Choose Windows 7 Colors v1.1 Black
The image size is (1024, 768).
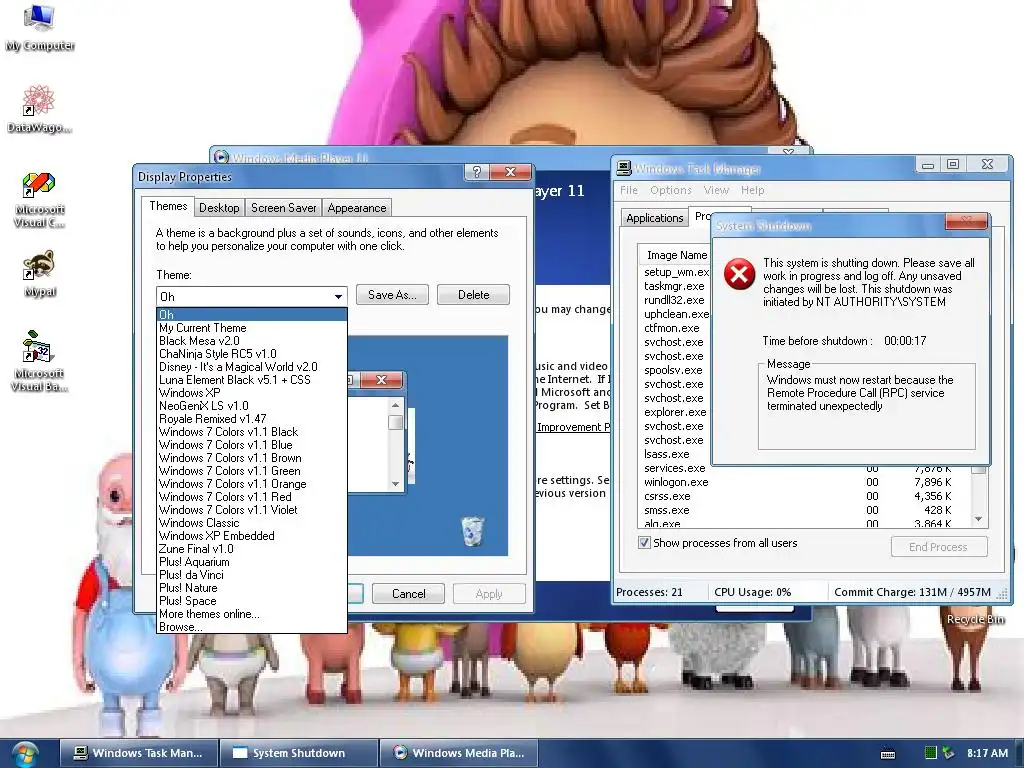pyautogui.click(x=251, y=432)
